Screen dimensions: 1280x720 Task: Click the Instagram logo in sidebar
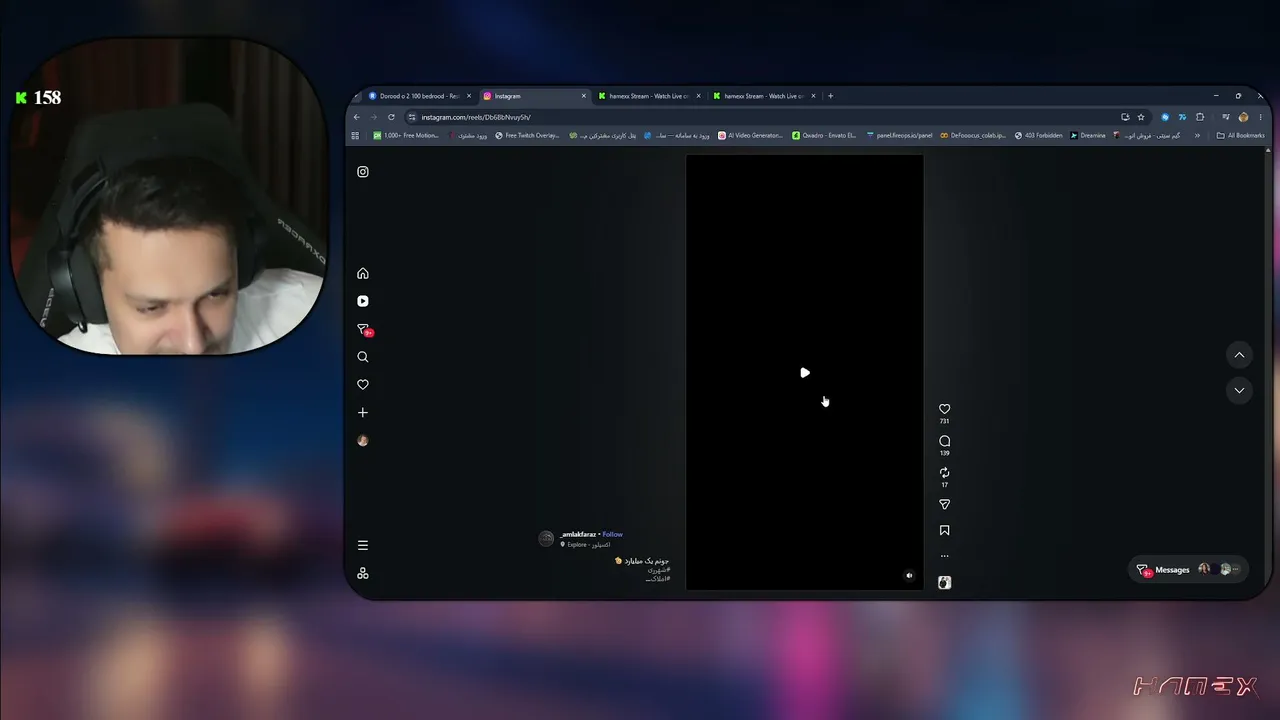click(363, 172)
